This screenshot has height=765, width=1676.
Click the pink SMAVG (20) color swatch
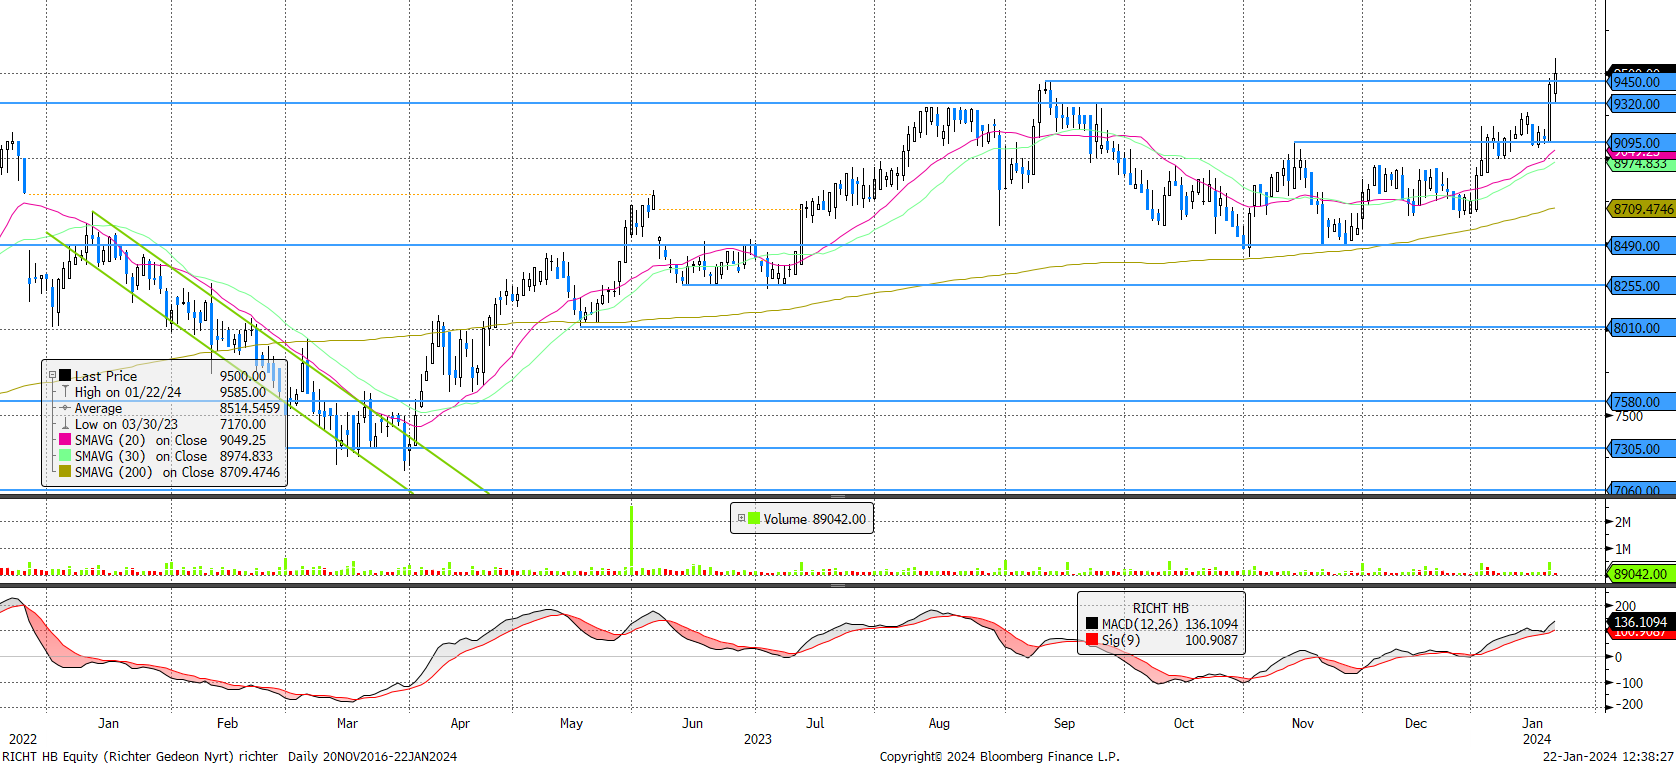(65, 440)
